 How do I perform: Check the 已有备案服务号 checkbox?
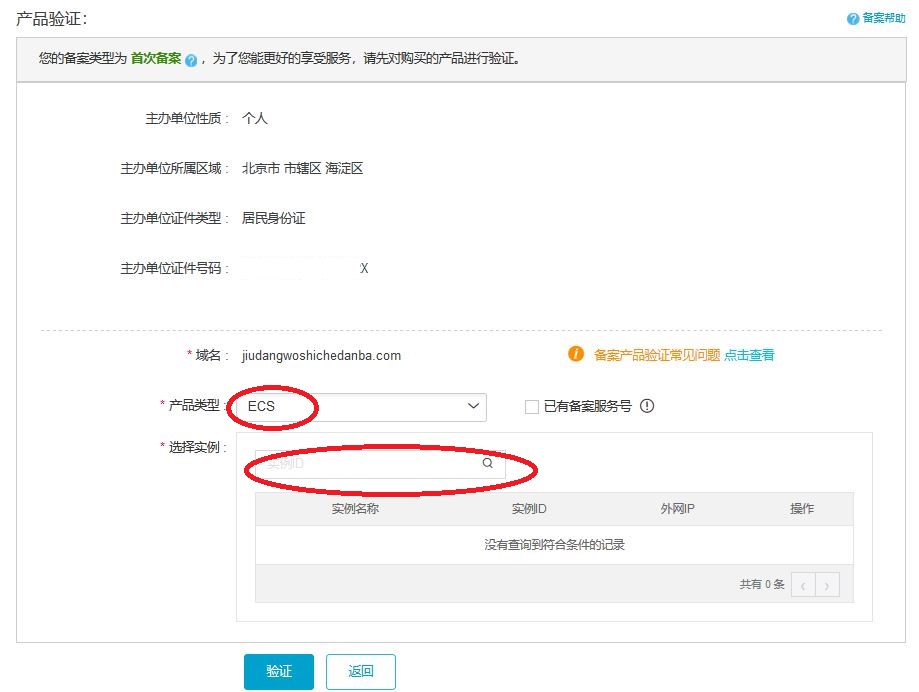click(x=531, y=406)
